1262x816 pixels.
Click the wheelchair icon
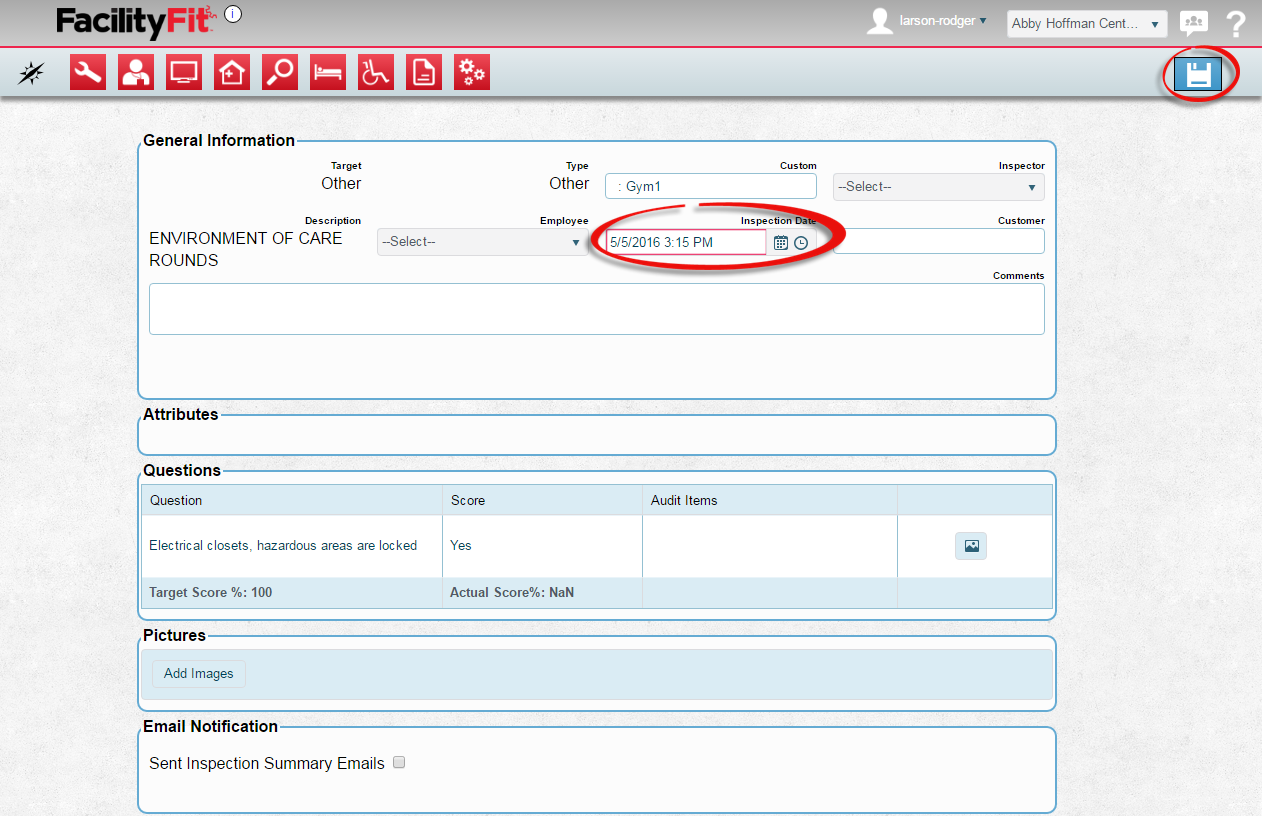pos(376,73)
